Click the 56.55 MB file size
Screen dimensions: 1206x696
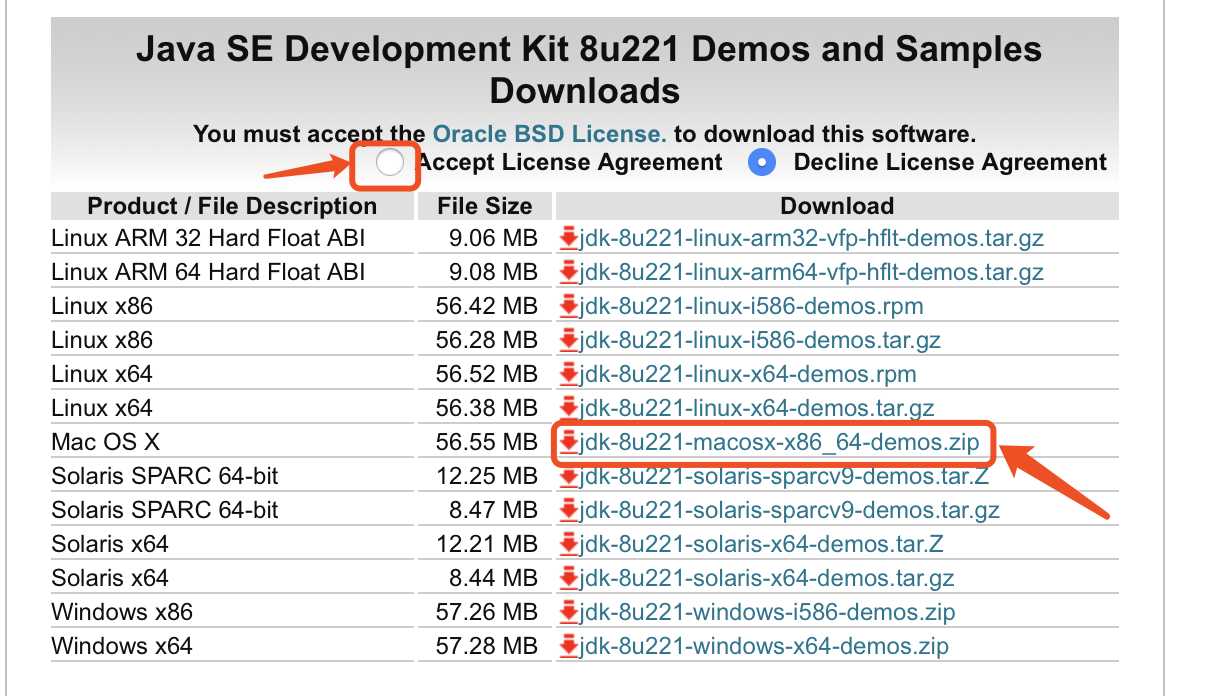tap(487, 442)
